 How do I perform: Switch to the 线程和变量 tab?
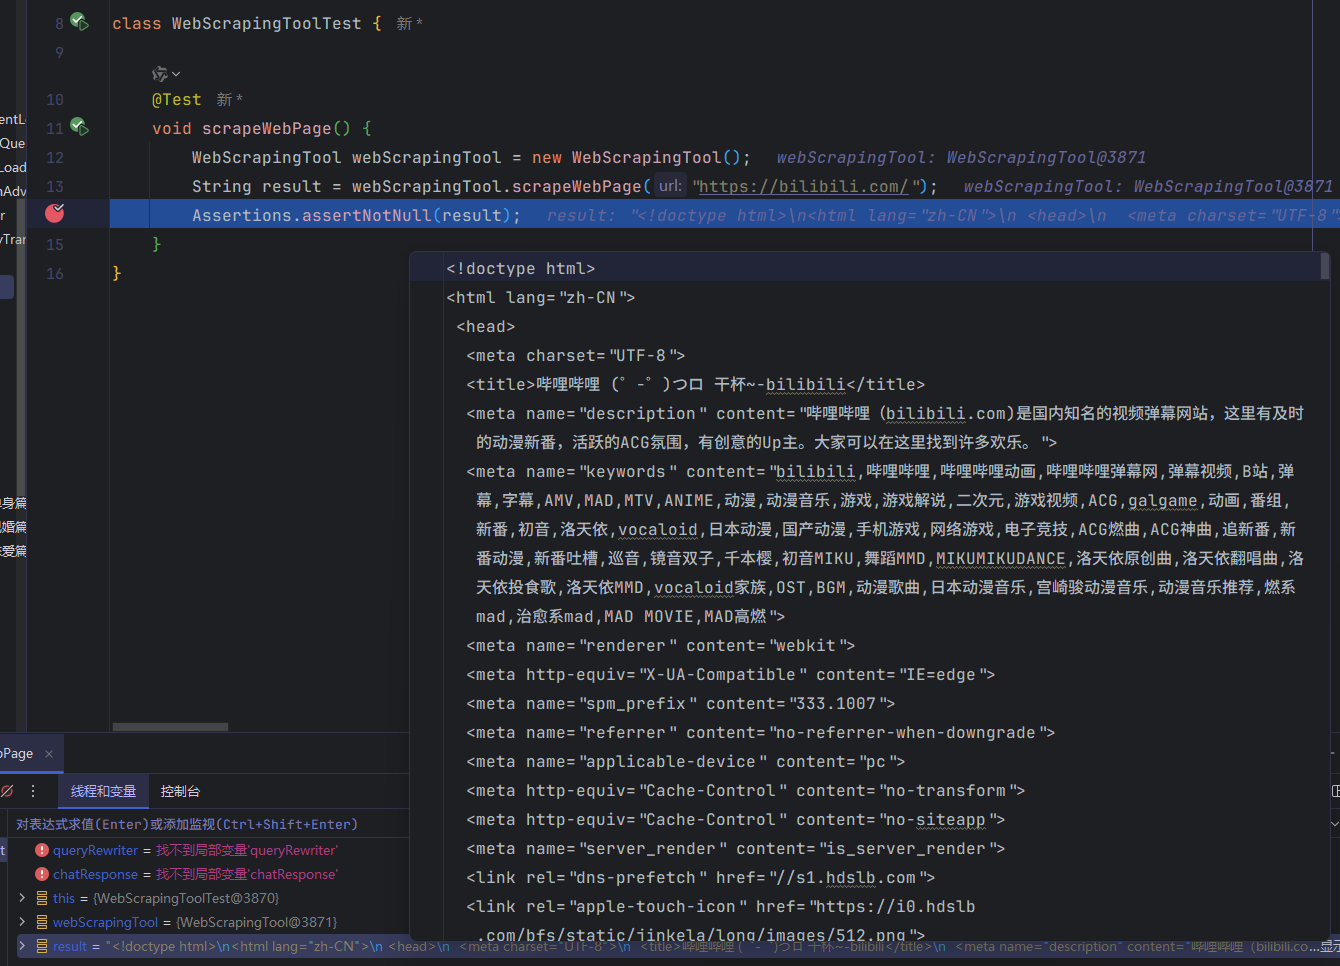click(103, 791)
